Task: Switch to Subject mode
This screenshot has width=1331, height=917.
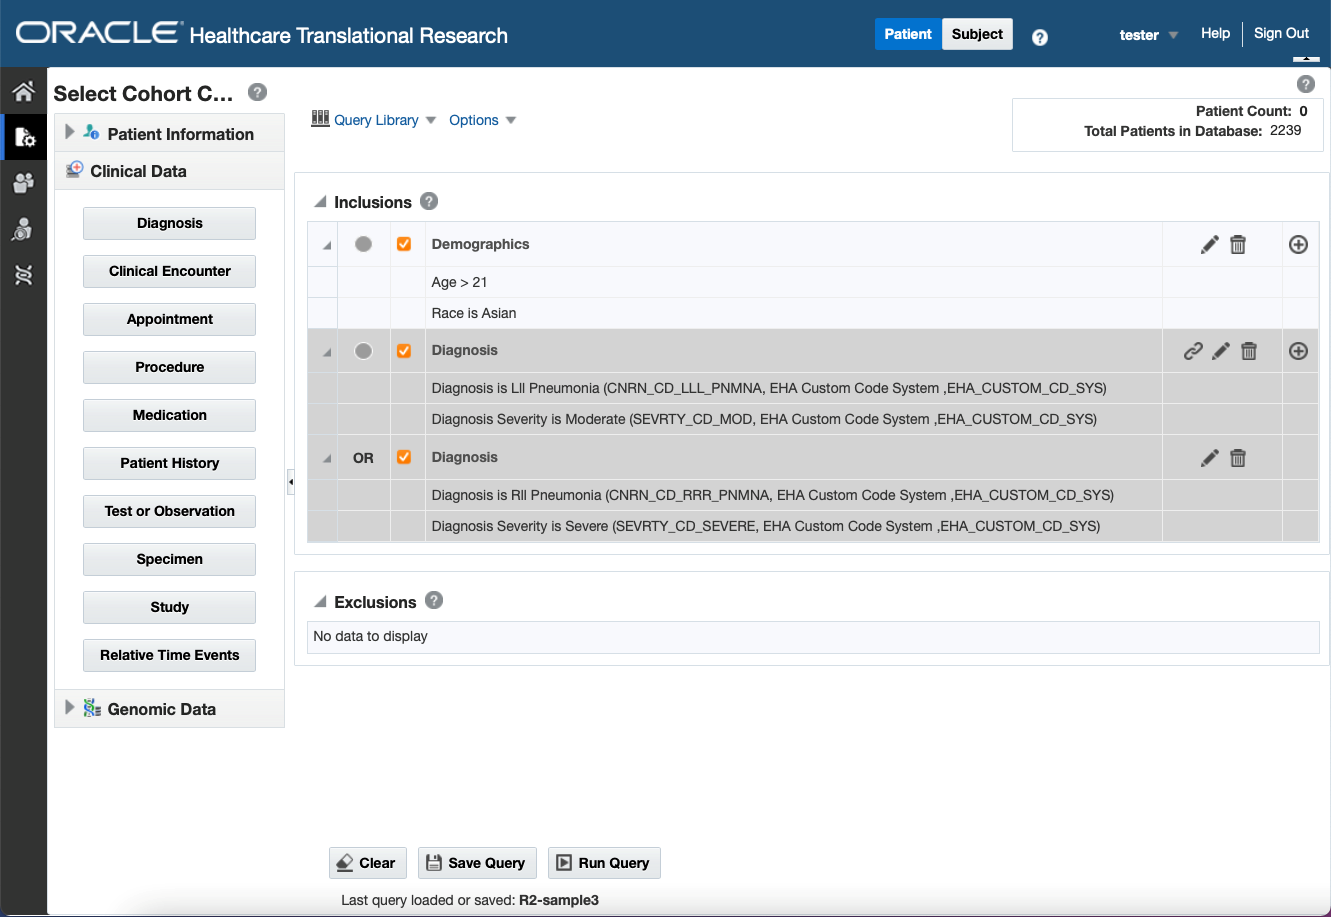Action: tap(977, 34)
